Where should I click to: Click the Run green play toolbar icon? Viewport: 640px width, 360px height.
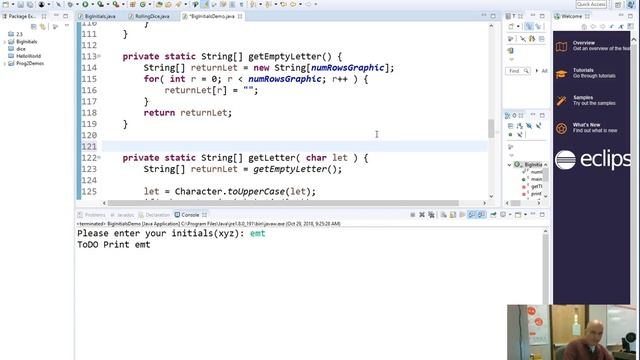[x=85, y=4]
